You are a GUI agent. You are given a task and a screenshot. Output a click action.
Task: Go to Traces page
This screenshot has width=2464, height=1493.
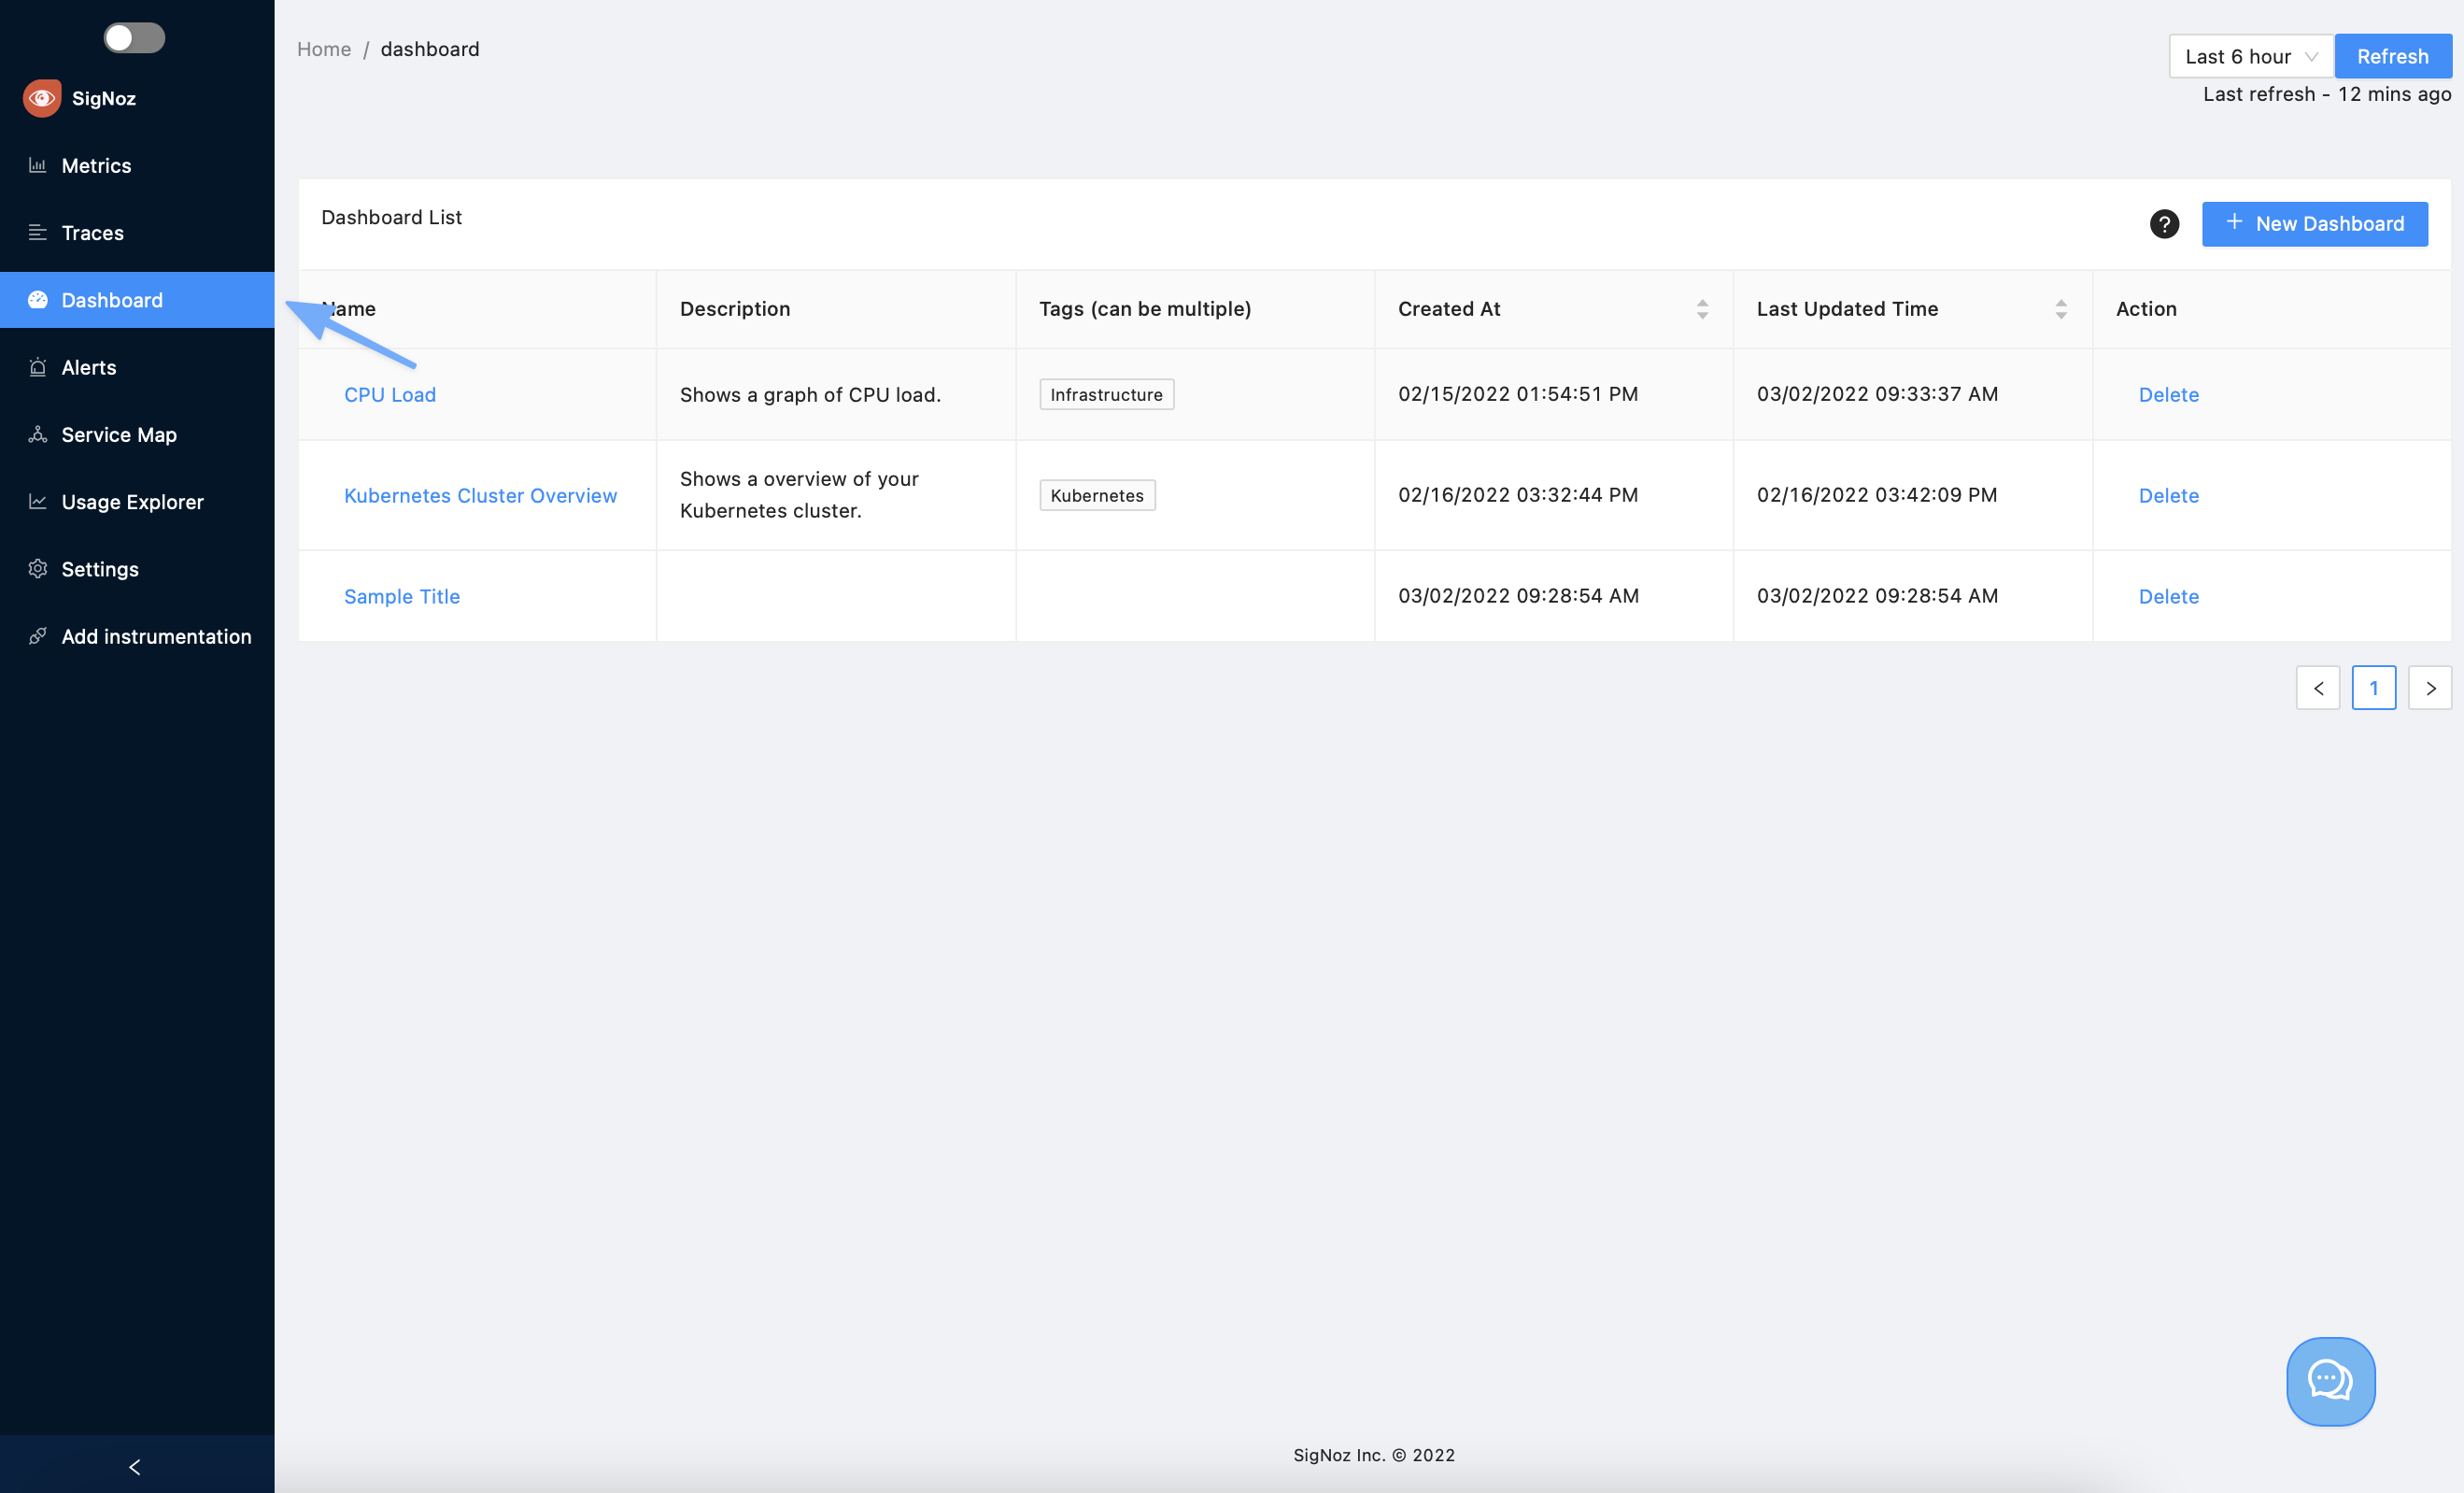point(137,232)
